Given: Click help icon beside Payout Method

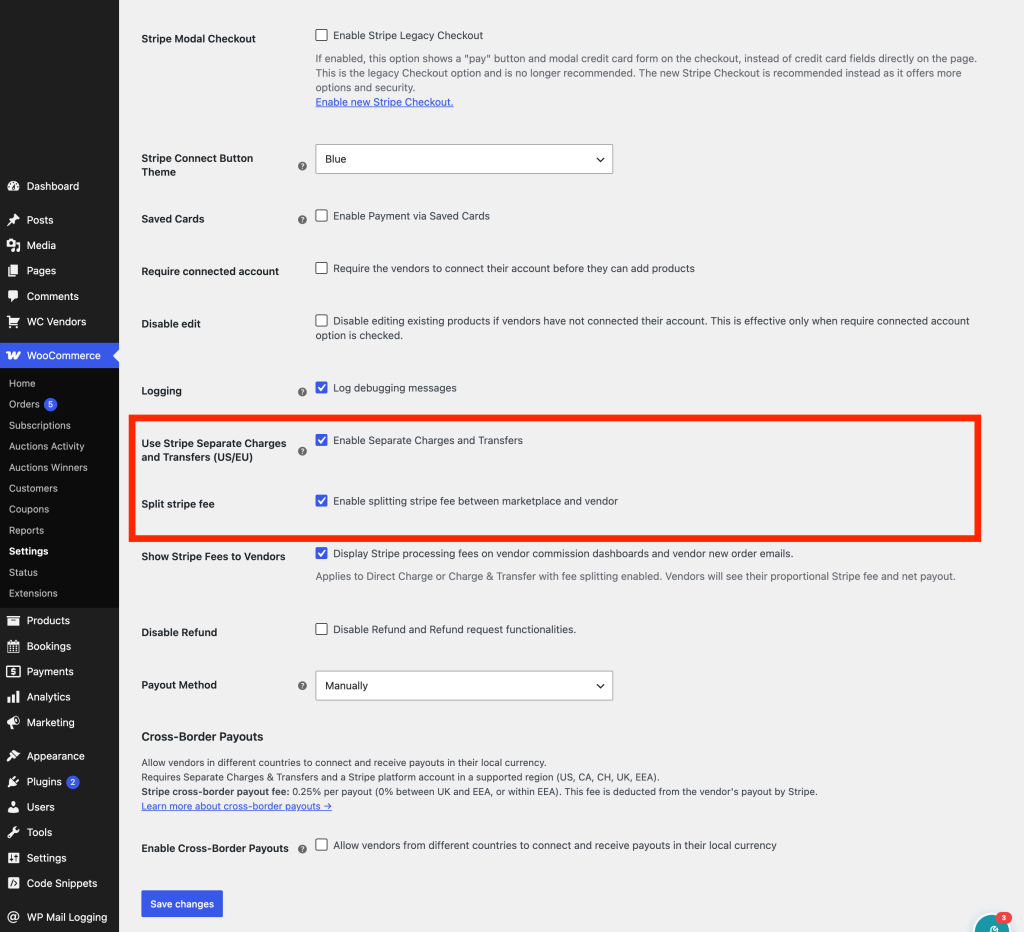Looking at the screenshot, I should [302, 686].
